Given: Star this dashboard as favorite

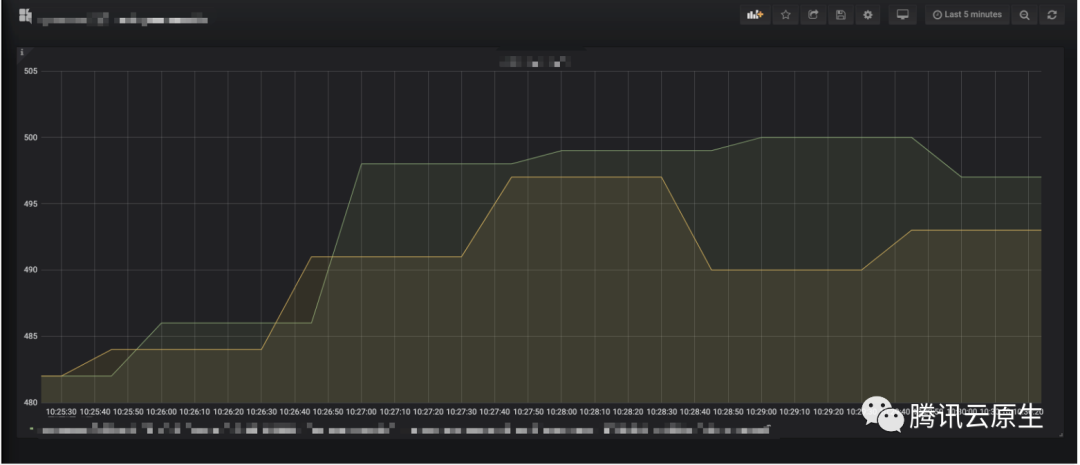Looking at the screenshot, I should tap(786, 15).
